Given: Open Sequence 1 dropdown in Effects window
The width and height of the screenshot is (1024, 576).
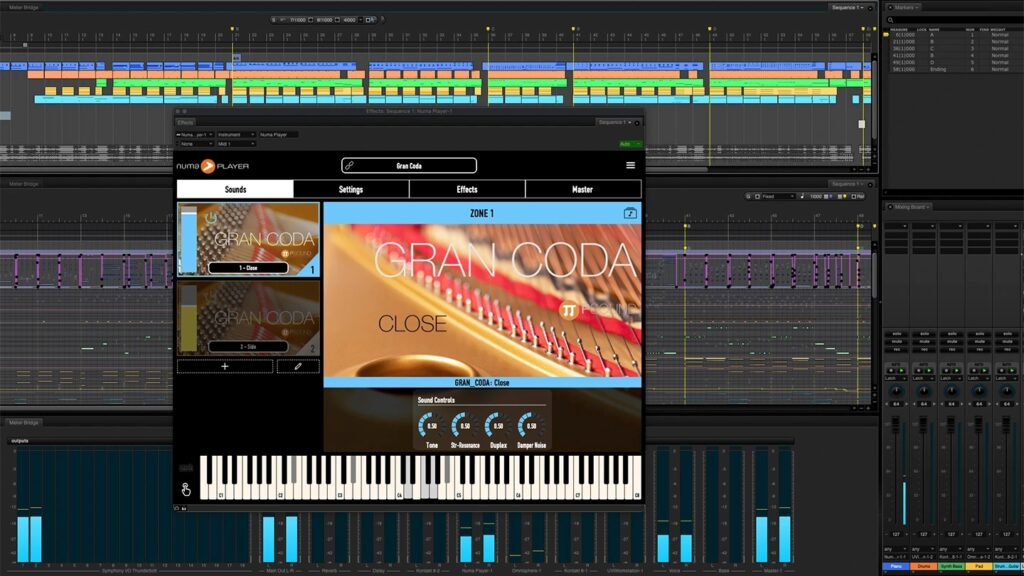Looking at the screenshot, I should tap(615, 122).
